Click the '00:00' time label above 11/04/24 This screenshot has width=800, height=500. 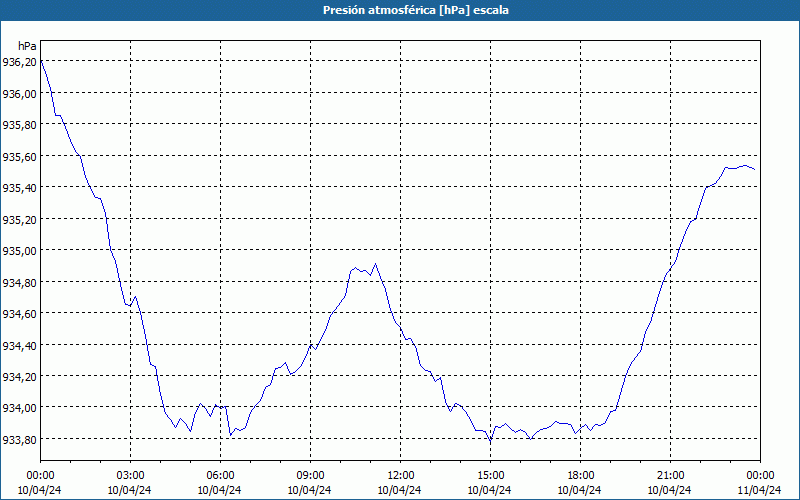[x=760, y=476]
